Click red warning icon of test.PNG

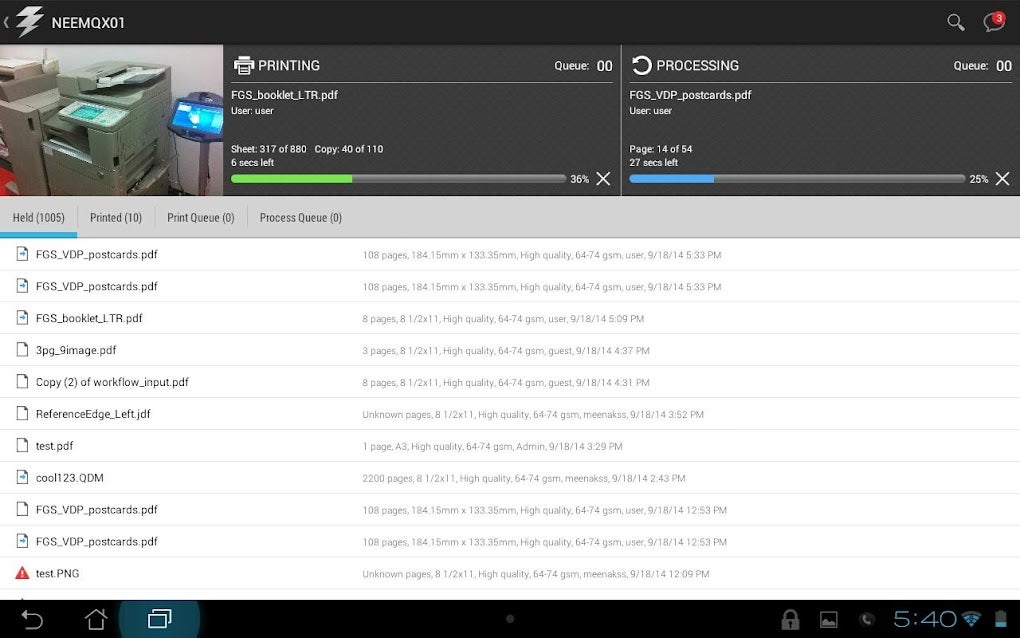tap(22, 573)
